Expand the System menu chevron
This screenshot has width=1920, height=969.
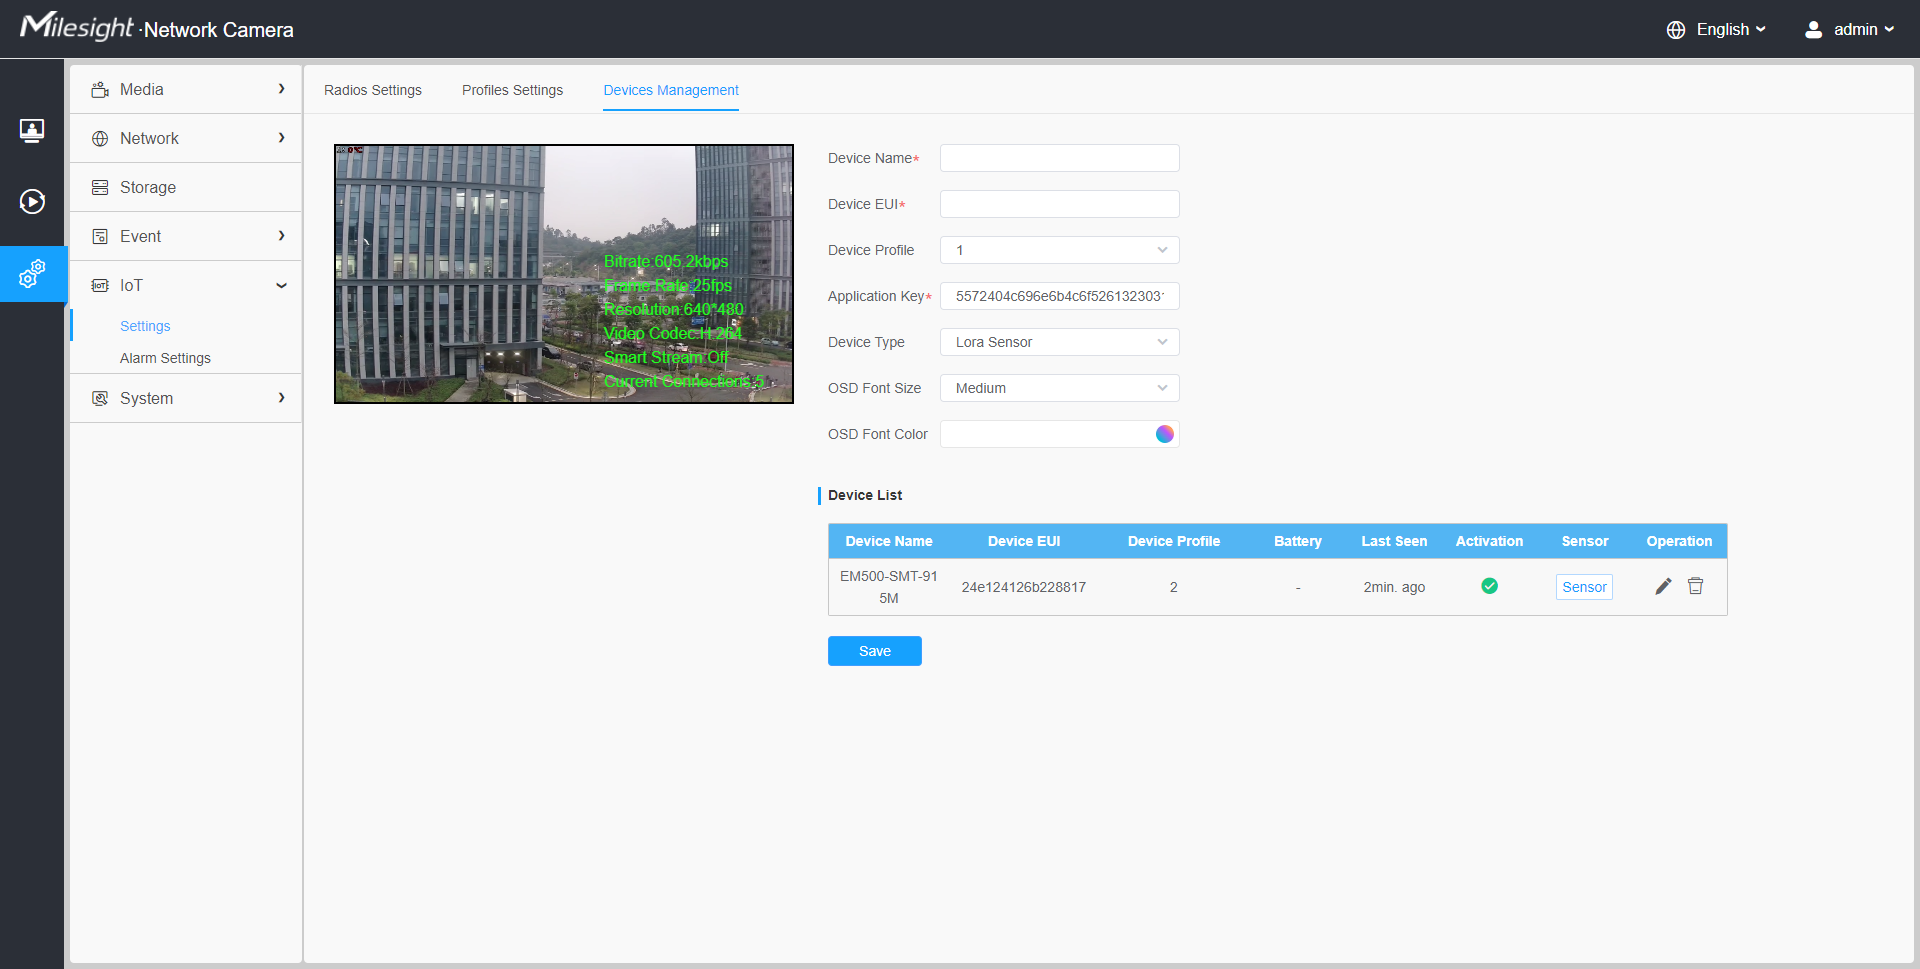coord(282,398)
